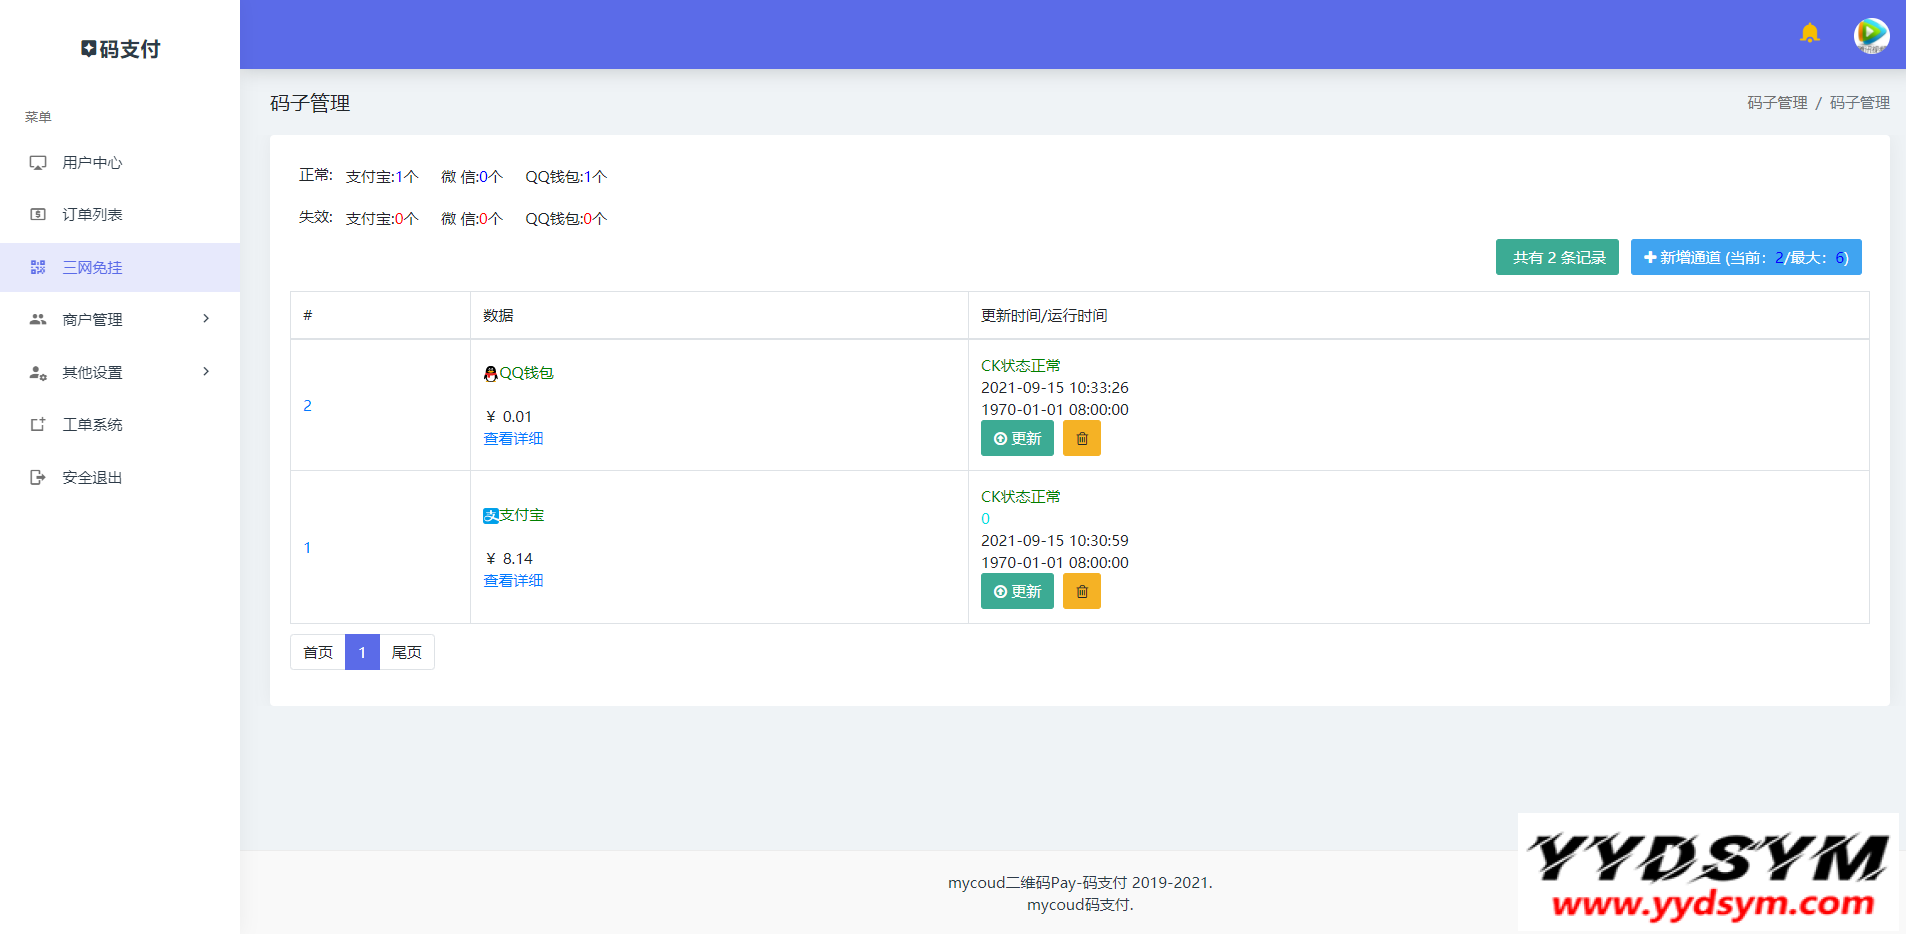Viewport: 1906px width, 934px height.
Task: Click the notification bell icon
Action: coord(1809,34)
